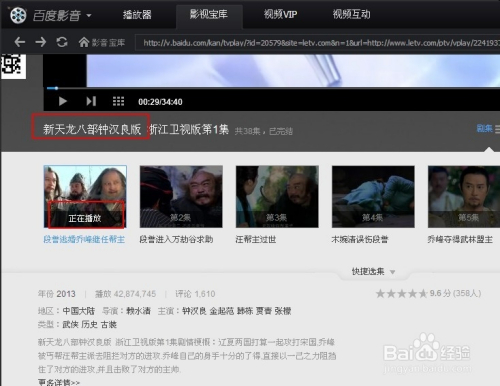Seek on the video progress bar

(x=273, y=88)
